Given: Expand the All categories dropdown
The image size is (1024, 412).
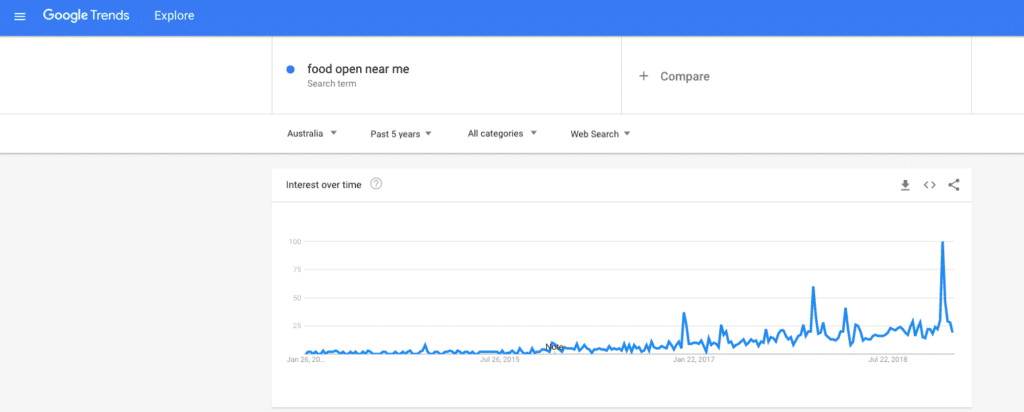Looking at the screenshot, I should pos(502,133).
